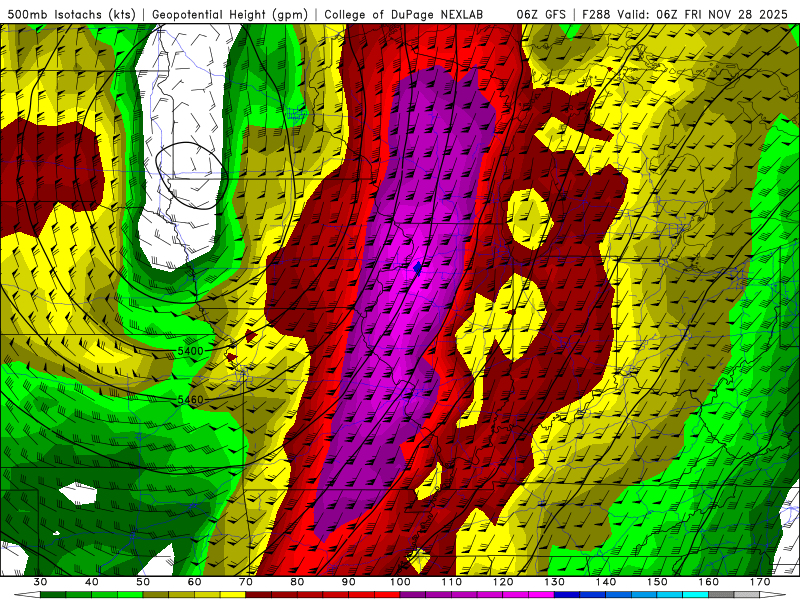Click the gray legend swatch right of 160
Viewport: 800px width, 600px height.
pos(721,595)
